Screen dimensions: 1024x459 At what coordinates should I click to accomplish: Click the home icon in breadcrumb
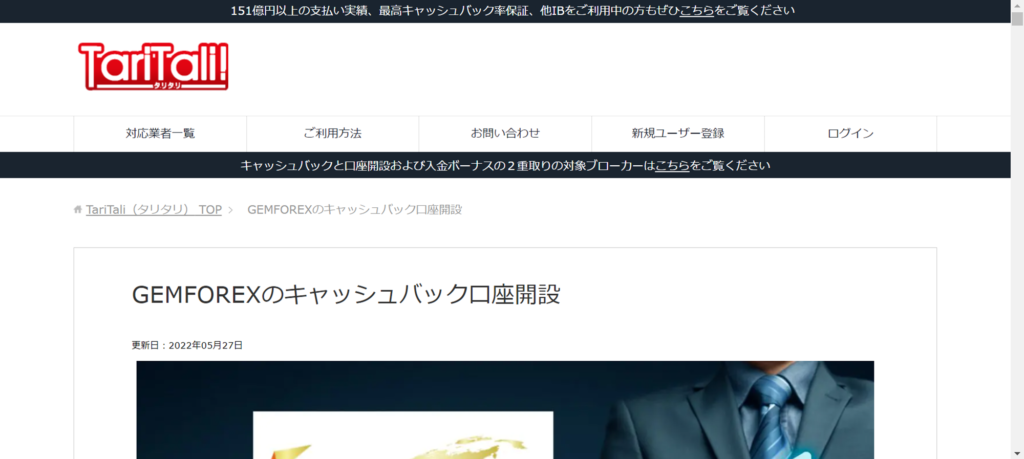[x=78, y=210]
